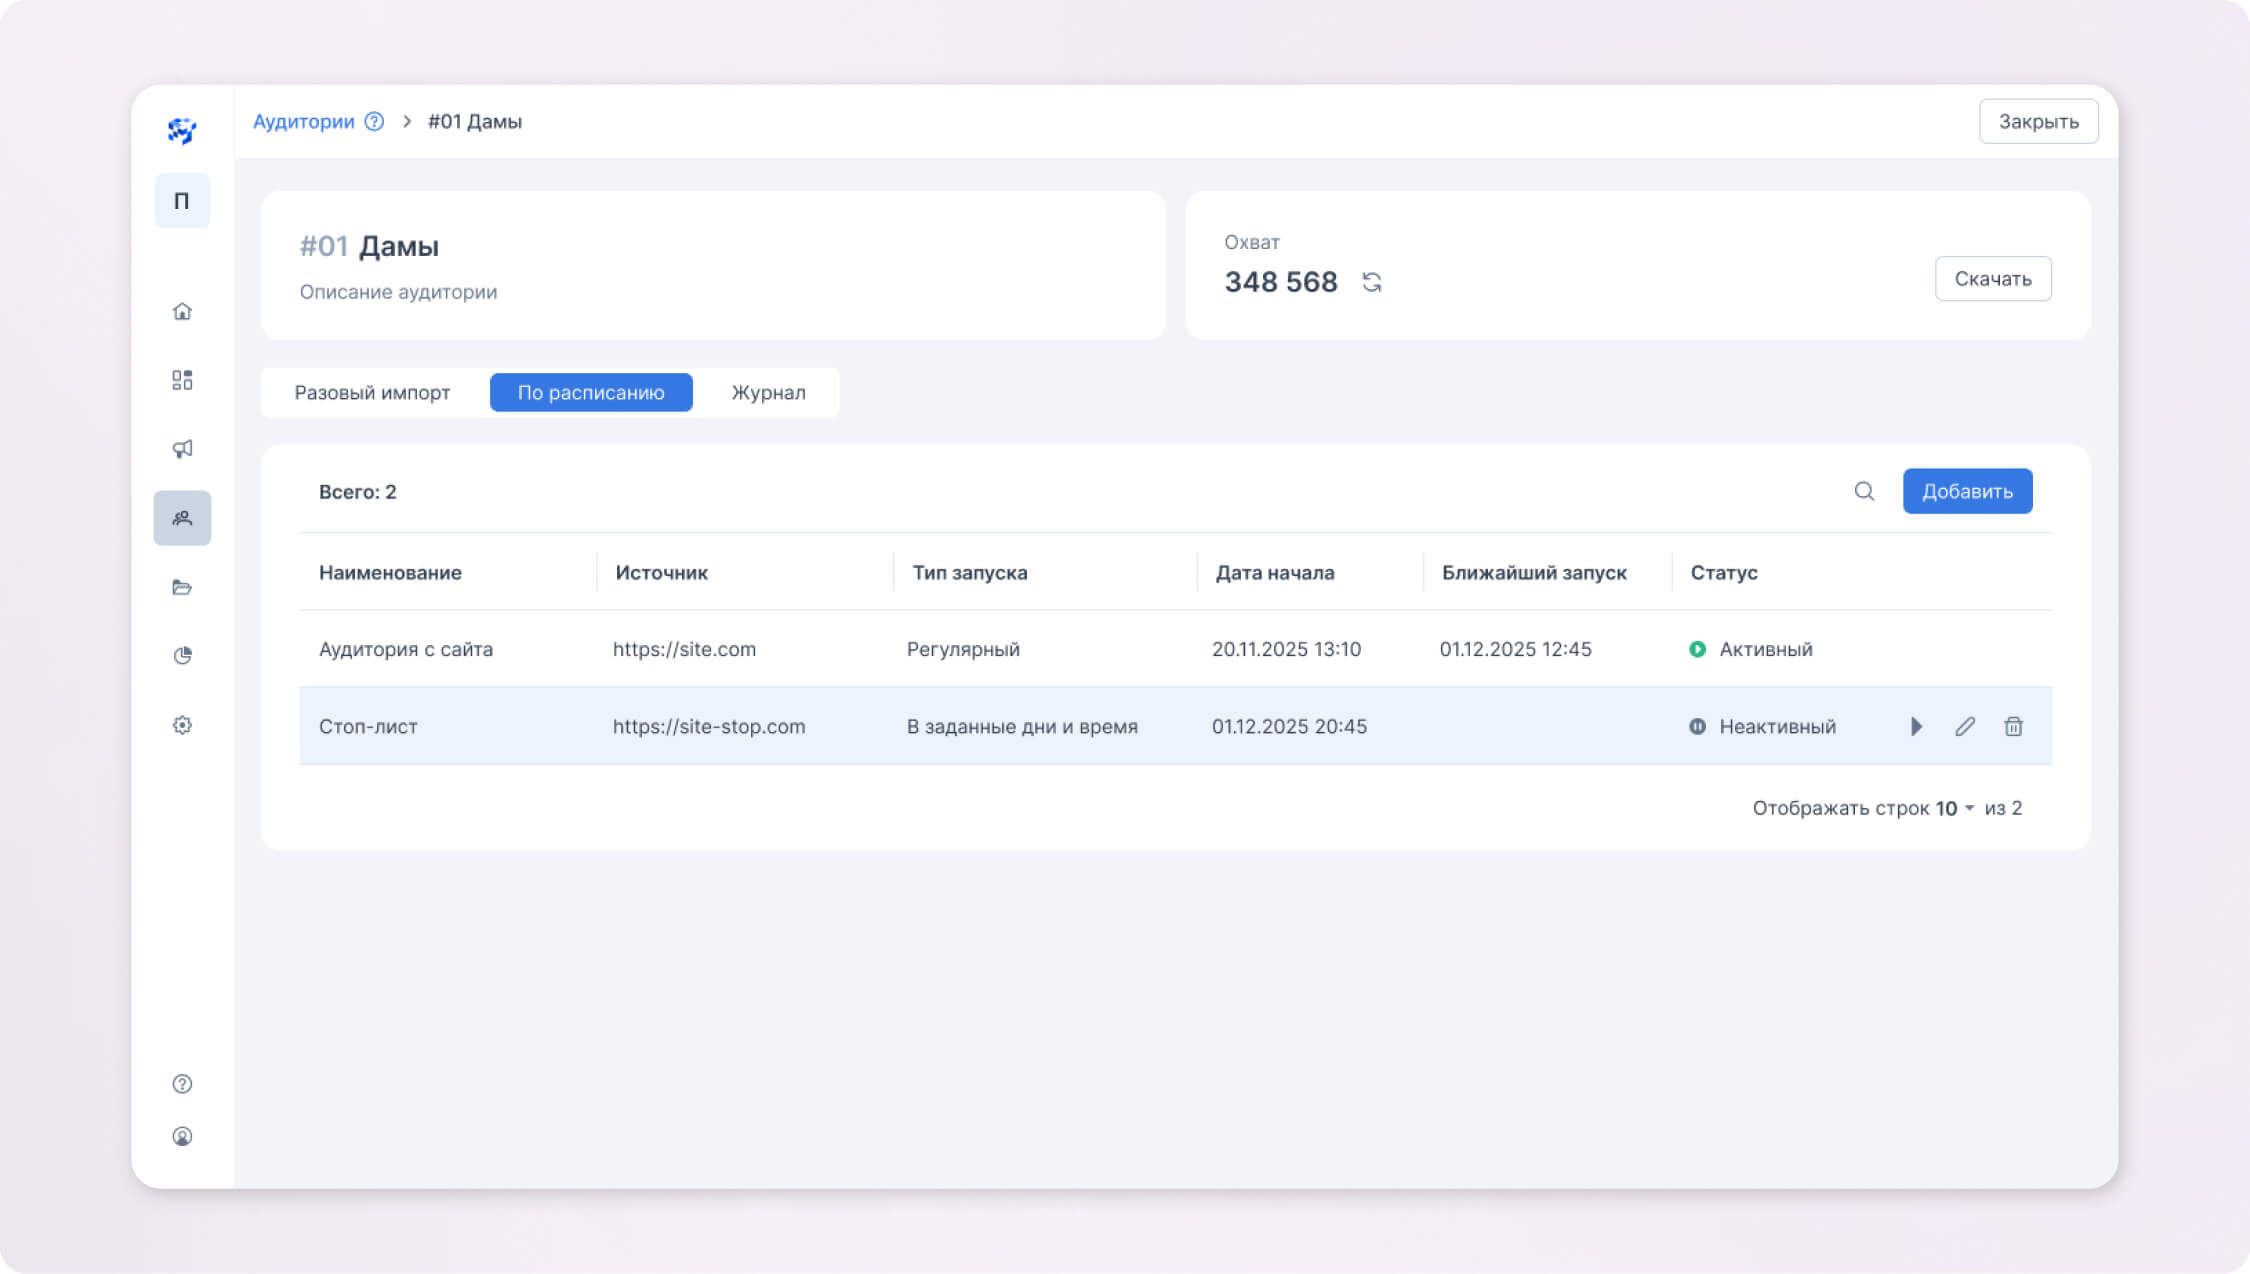This screenshot has height=1274, width=2250.
Task: Refresh the Охват reach value
Action: coord(1372,283)
